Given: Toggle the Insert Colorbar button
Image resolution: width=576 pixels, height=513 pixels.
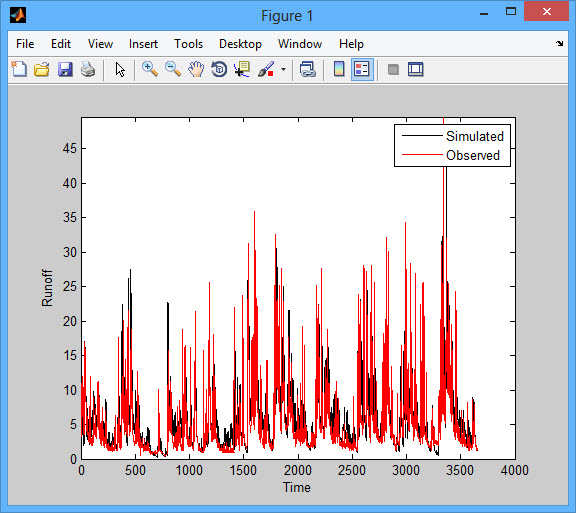Looking at the screenshot, I should [339, 69].
